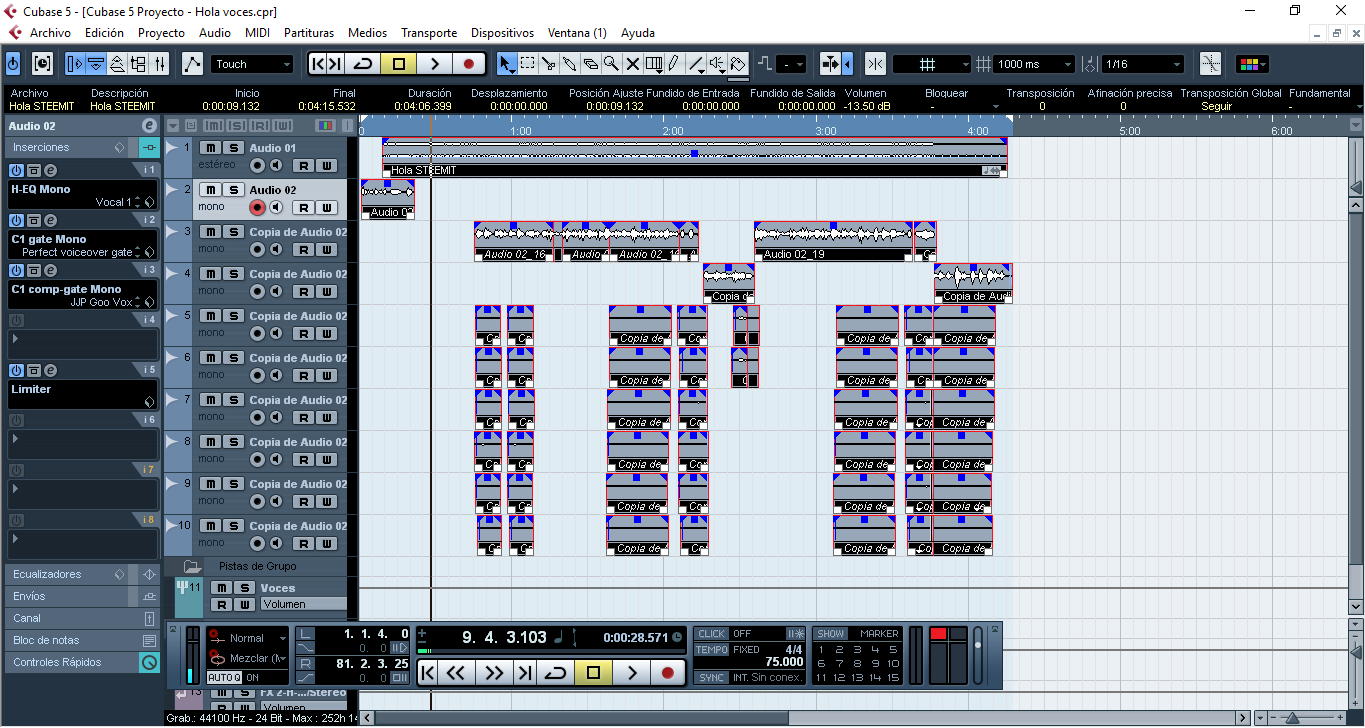Open the Archivo menu
The height and width of the screenshot is (728, 1365).
tap(50, 33)
